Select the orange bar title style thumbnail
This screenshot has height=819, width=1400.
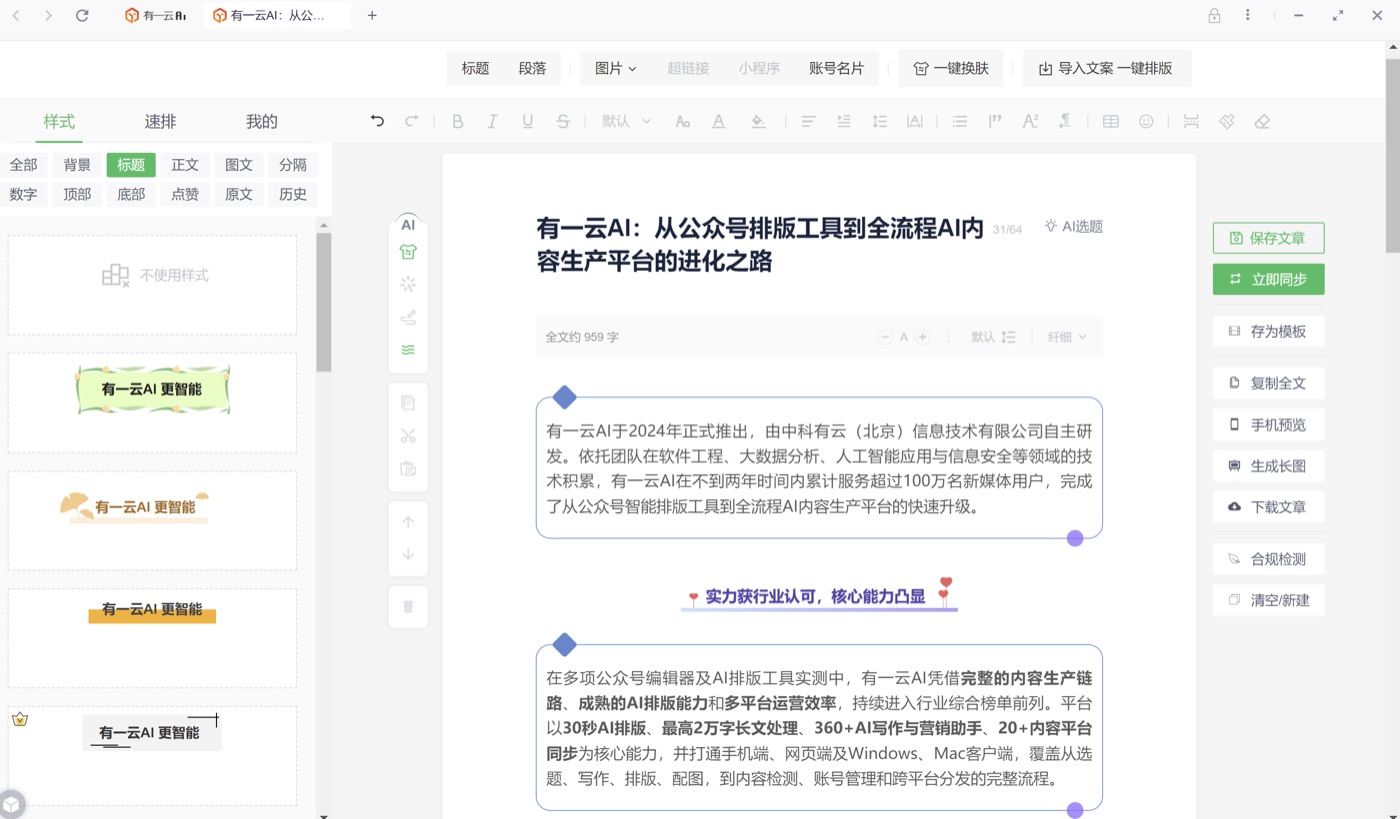pyautogui.click(x=152, y=638)
